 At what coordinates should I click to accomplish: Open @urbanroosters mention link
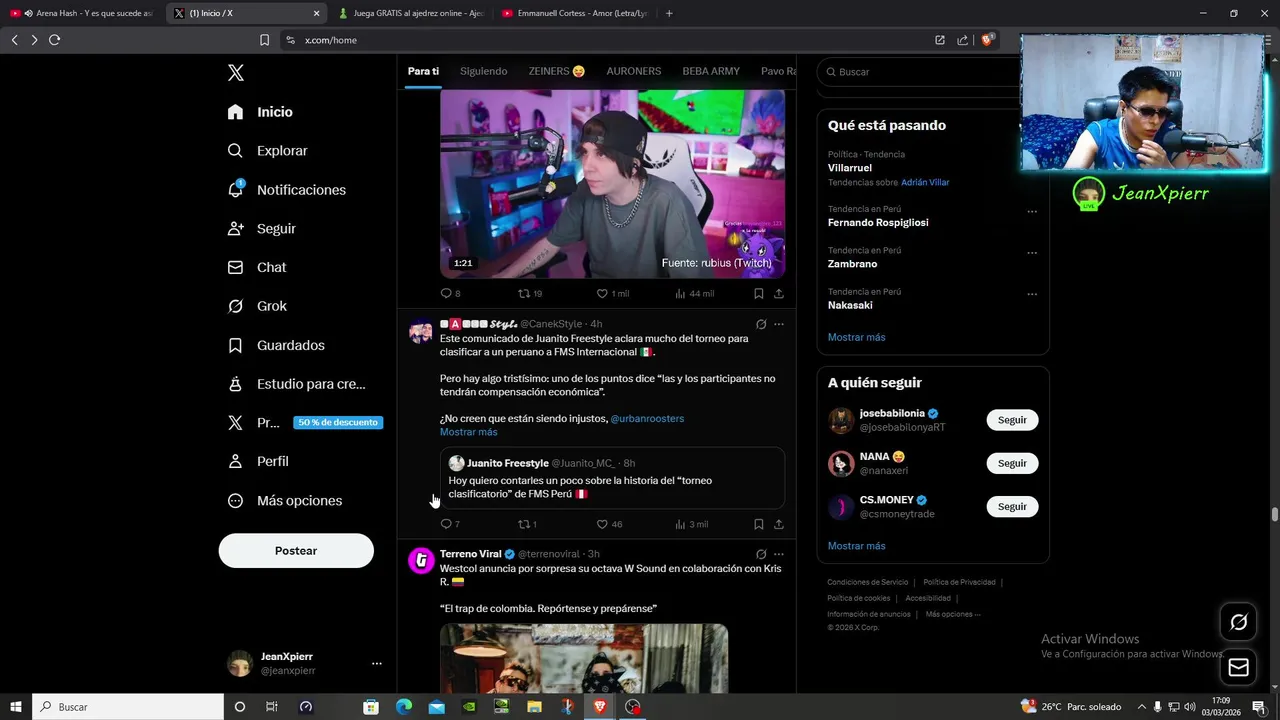(x=647, y=418)
